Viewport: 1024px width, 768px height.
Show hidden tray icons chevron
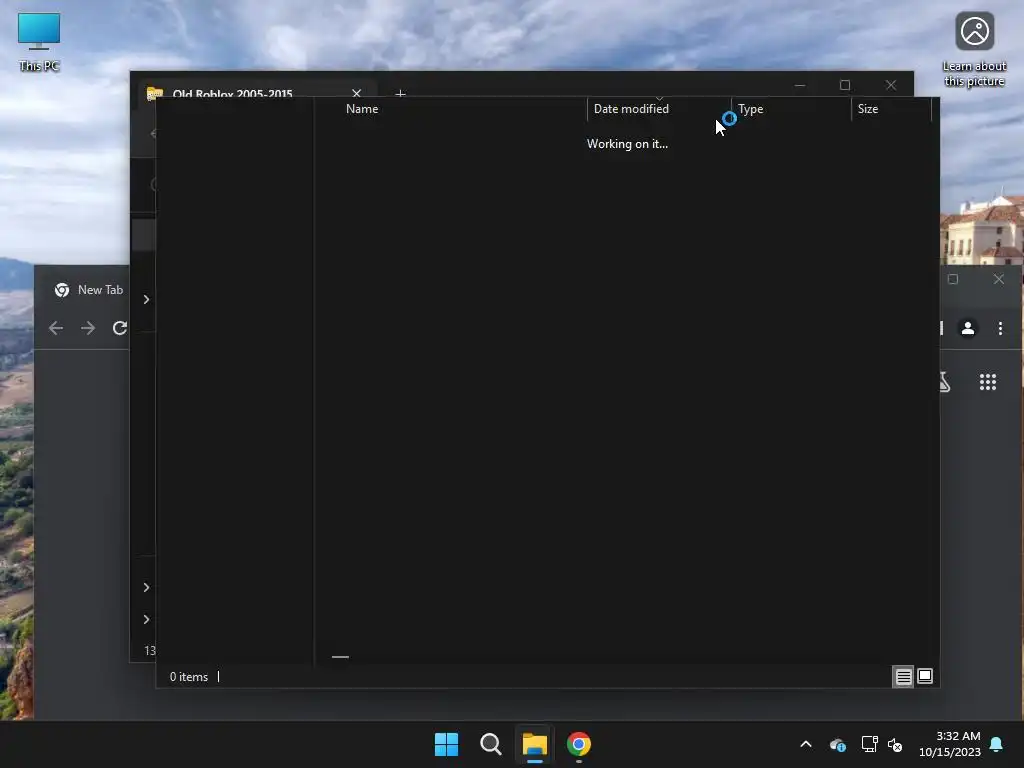point(806,744)
